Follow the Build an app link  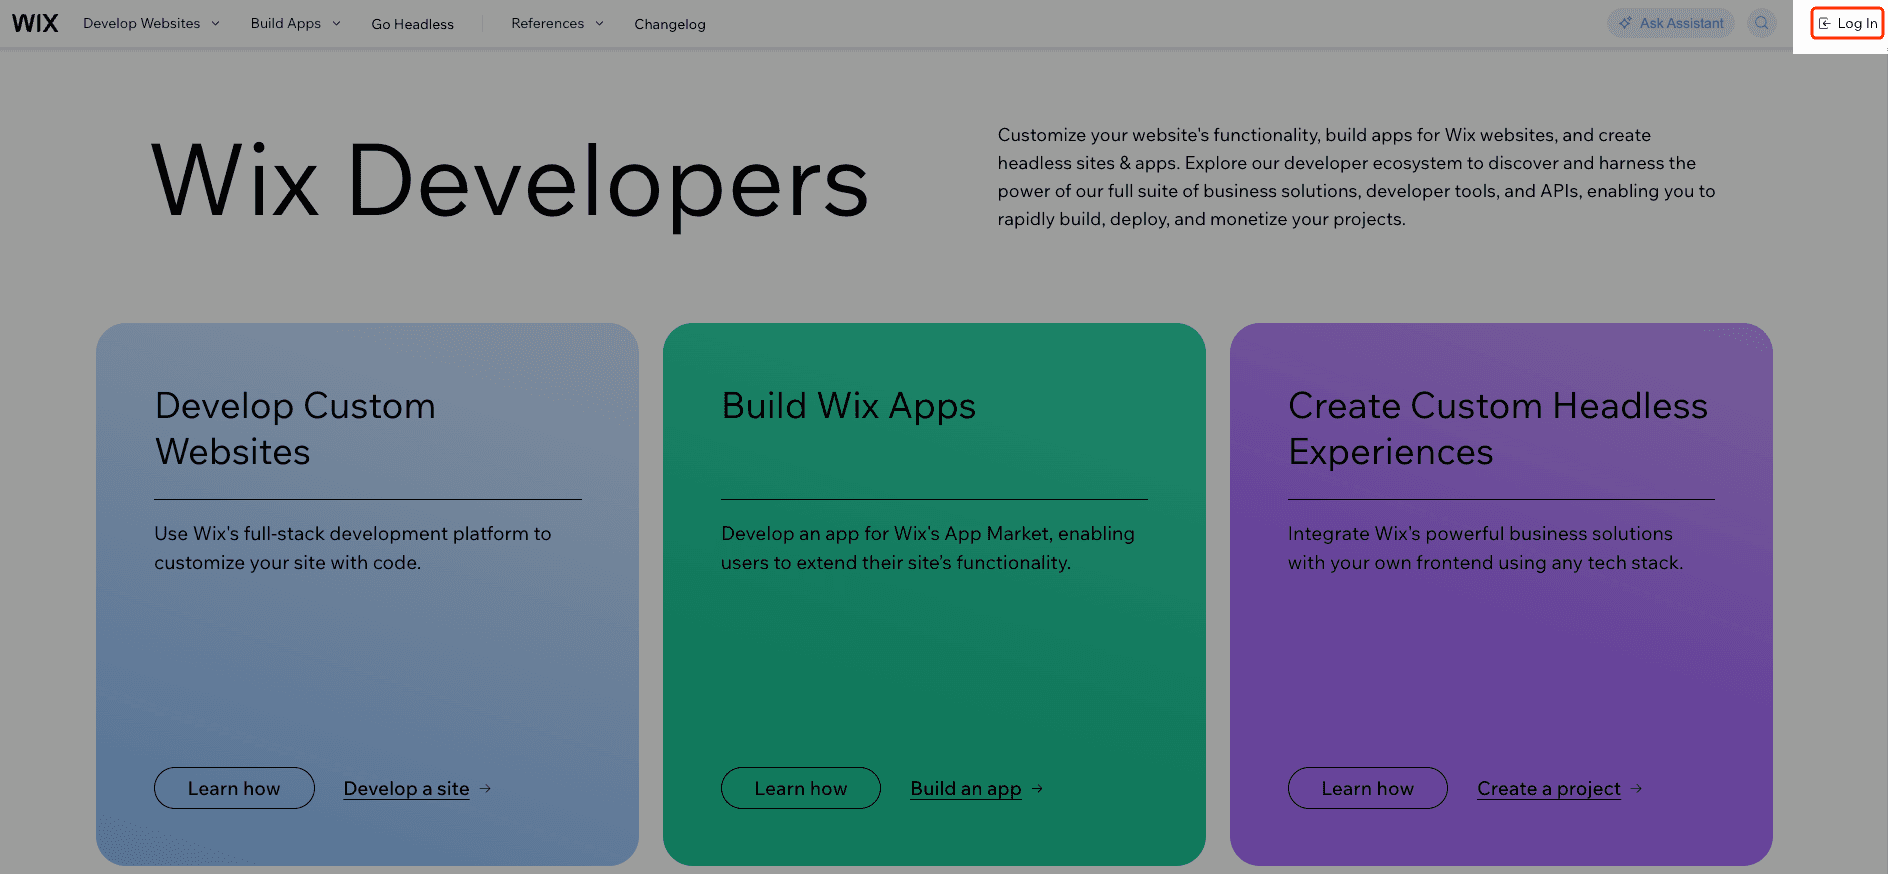[x=966, y=789]
